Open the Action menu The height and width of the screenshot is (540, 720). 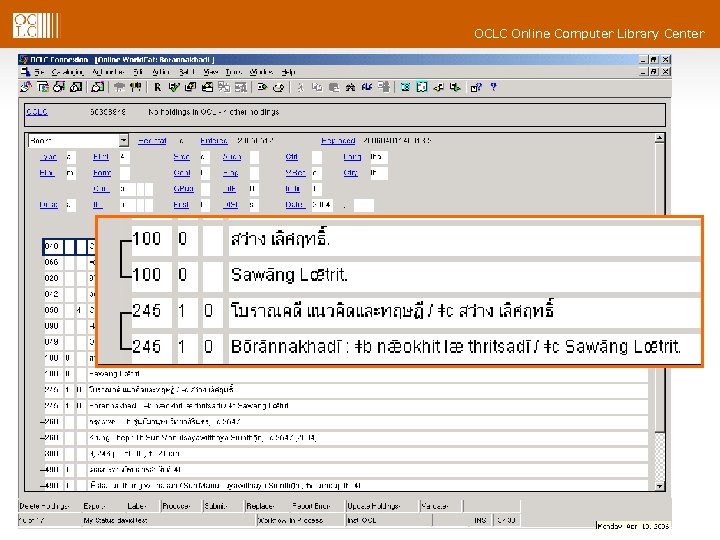pos(161,72)
